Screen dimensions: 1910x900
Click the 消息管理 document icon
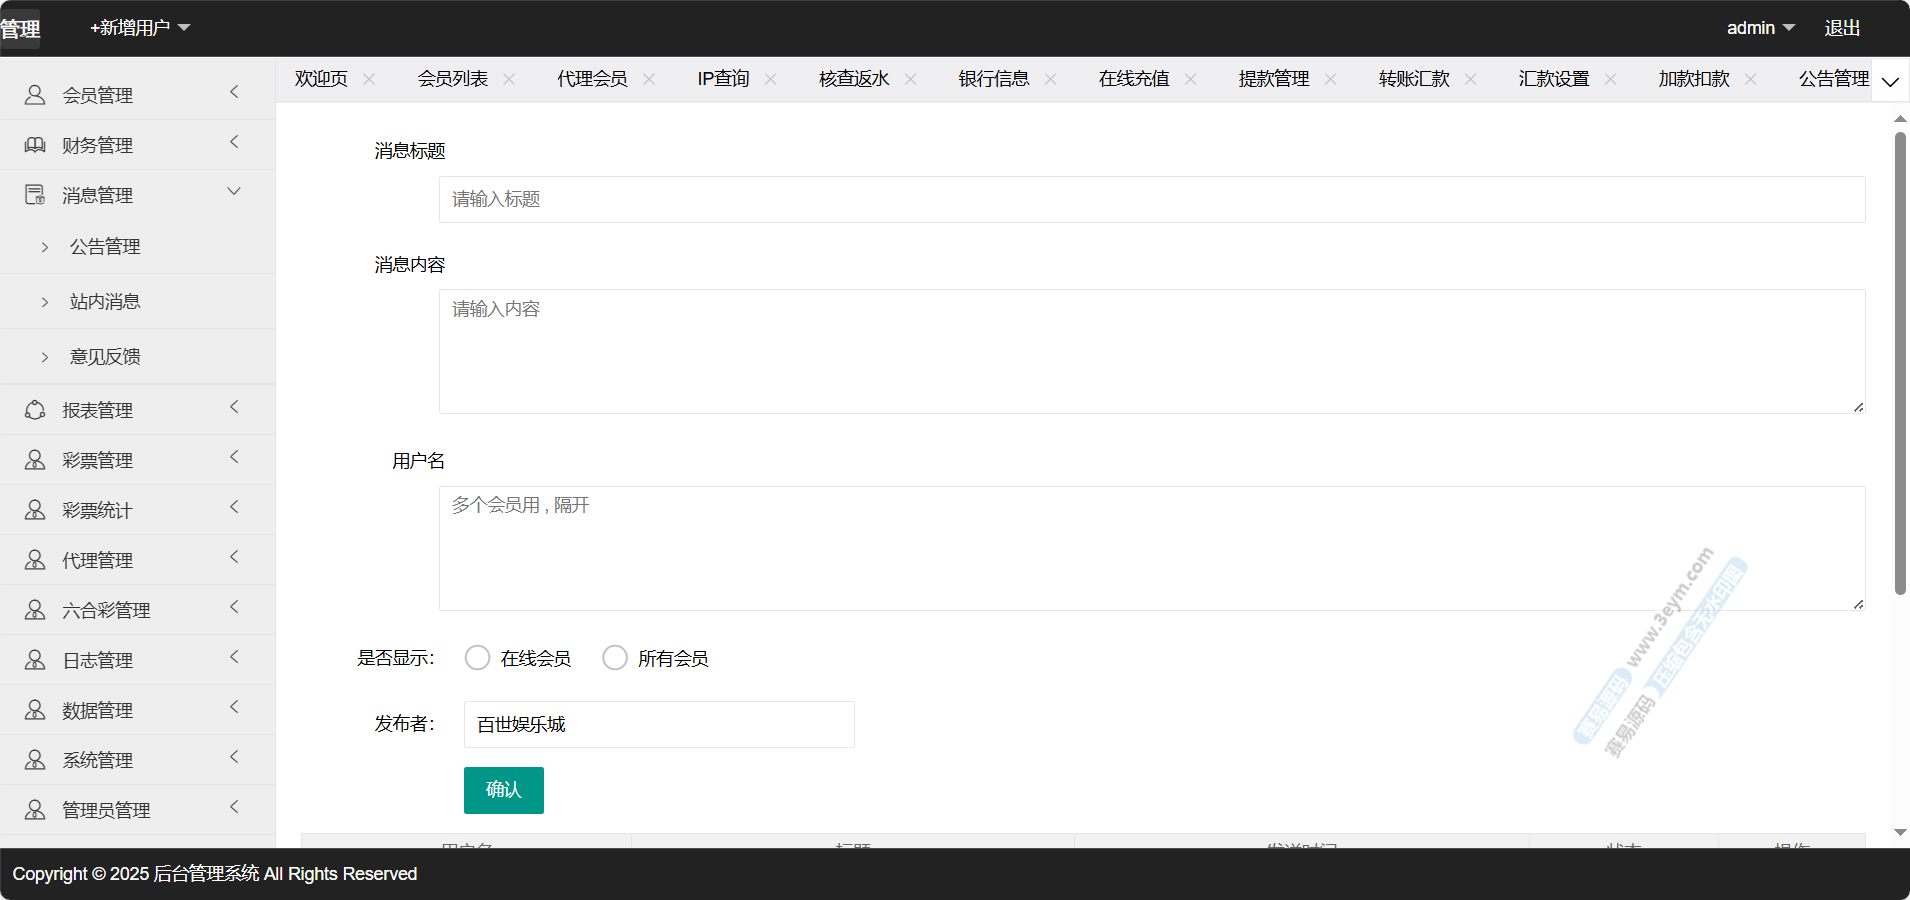pyautogui.click(x=35, y=195)
